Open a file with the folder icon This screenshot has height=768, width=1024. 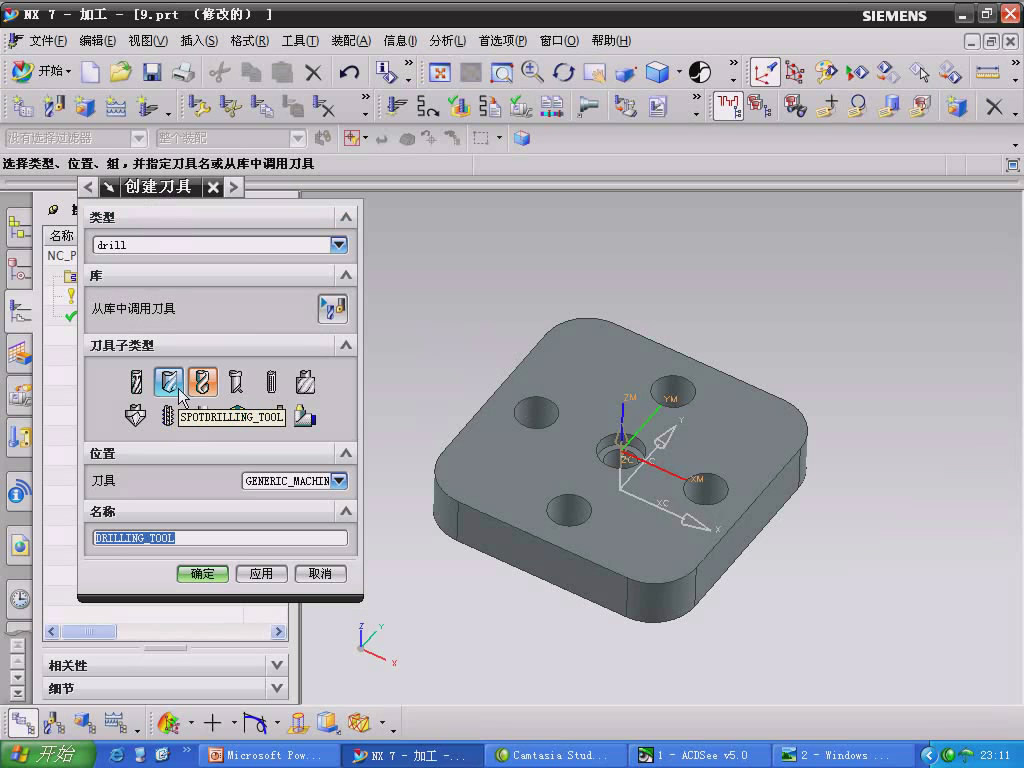coord(121,72)
